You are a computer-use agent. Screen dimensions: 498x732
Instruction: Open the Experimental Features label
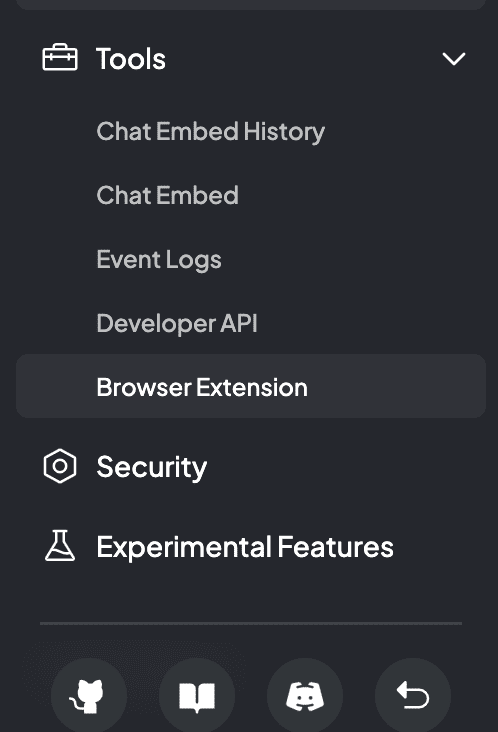(x=245, y=547)
